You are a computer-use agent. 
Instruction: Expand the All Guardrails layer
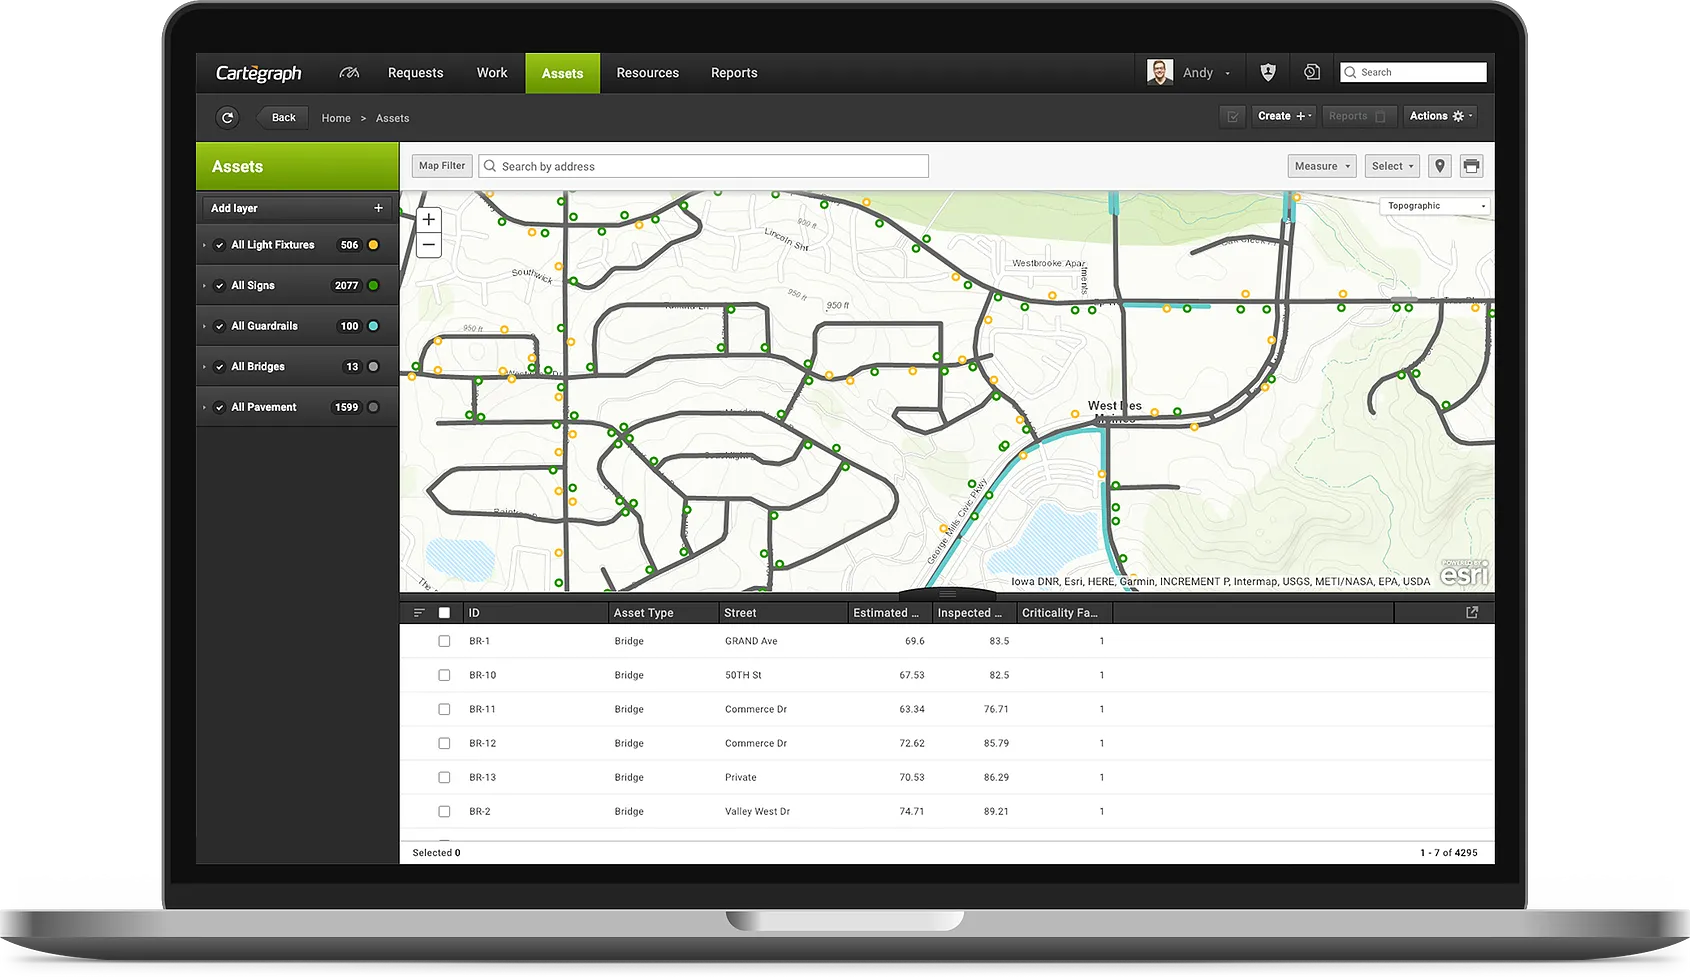[205, 326]
